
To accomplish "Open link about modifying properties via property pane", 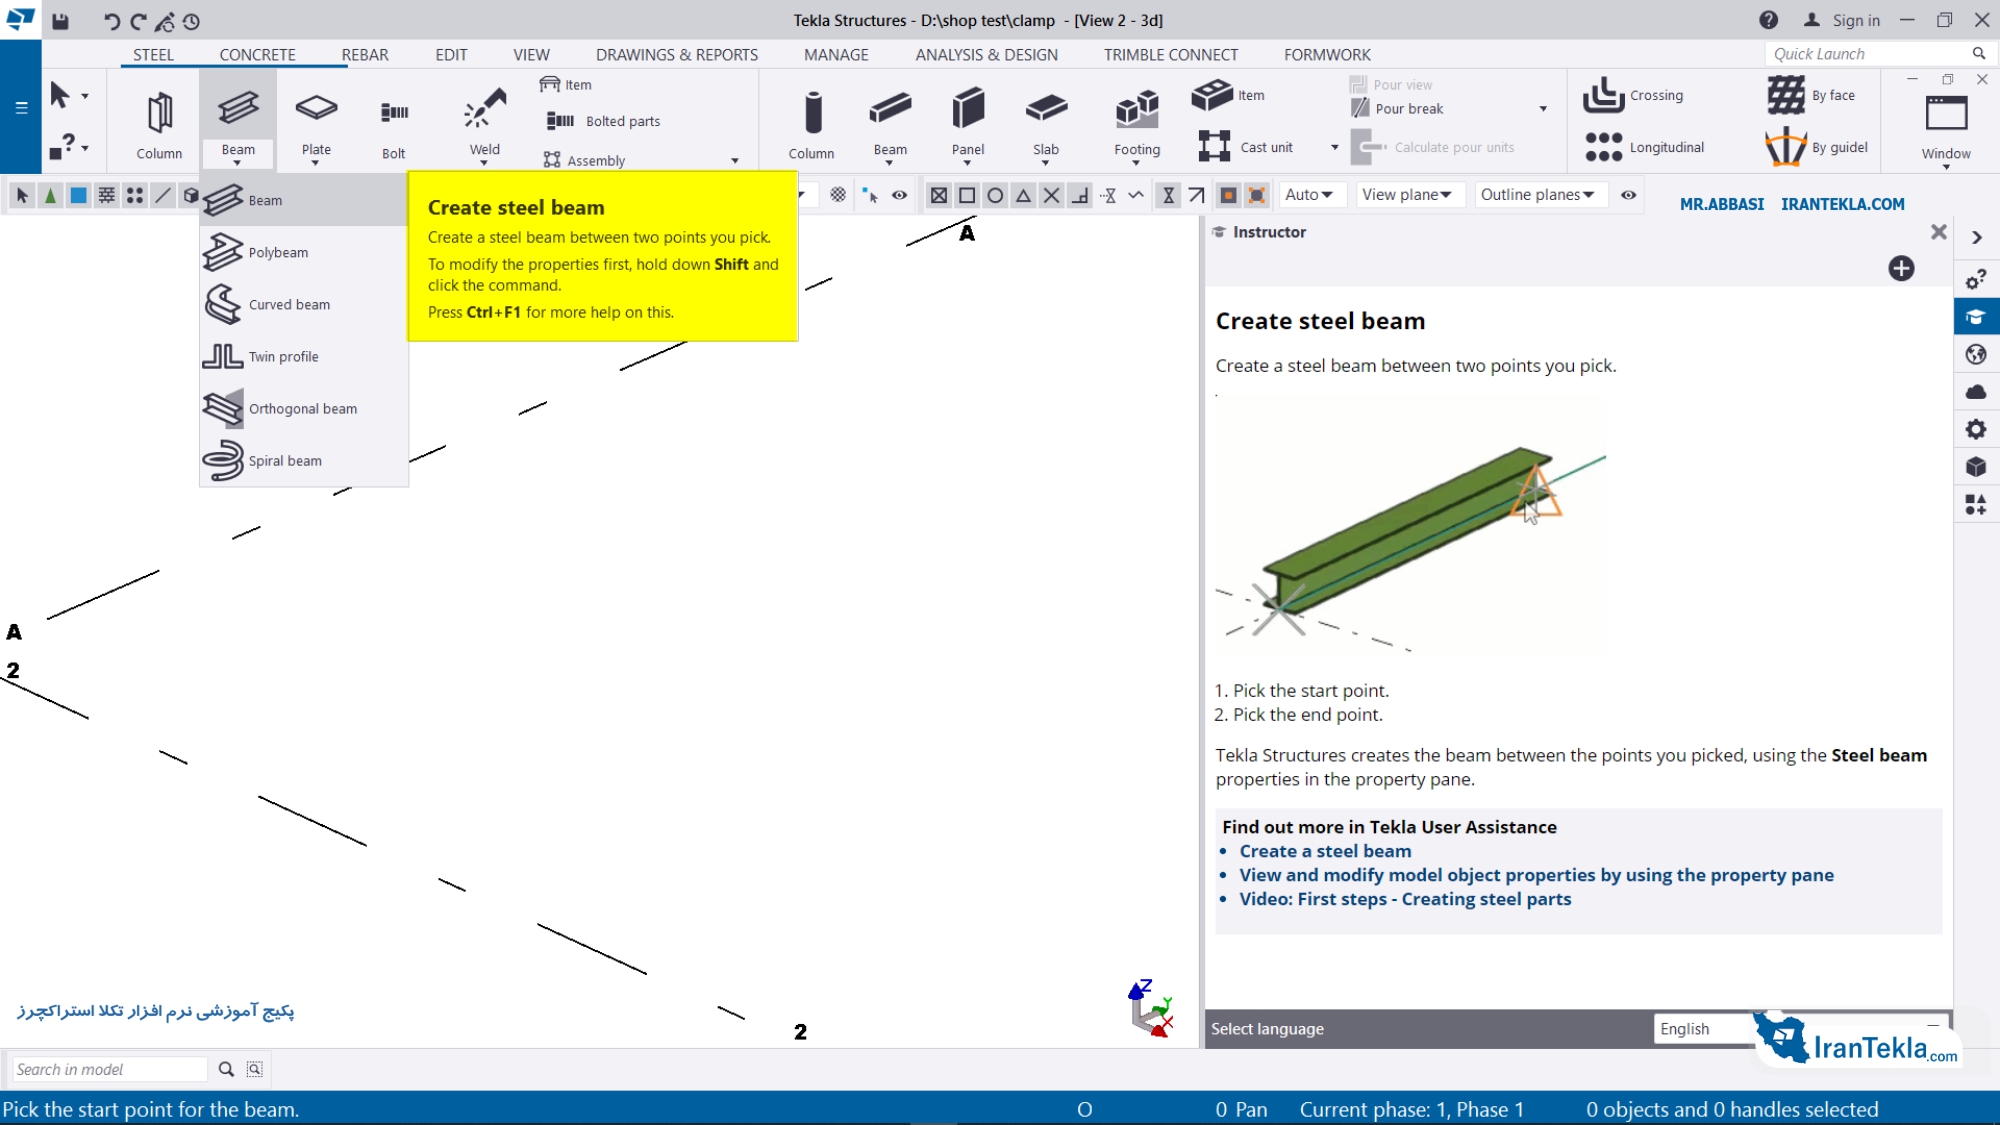I will [x=1536, y=875].
